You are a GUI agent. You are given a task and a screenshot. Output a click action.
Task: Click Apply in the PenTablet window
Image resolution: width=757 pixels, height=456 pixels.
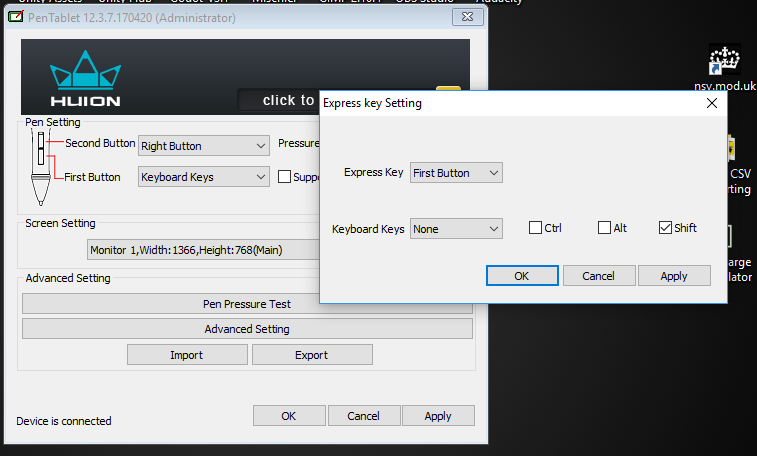point(438,415)
